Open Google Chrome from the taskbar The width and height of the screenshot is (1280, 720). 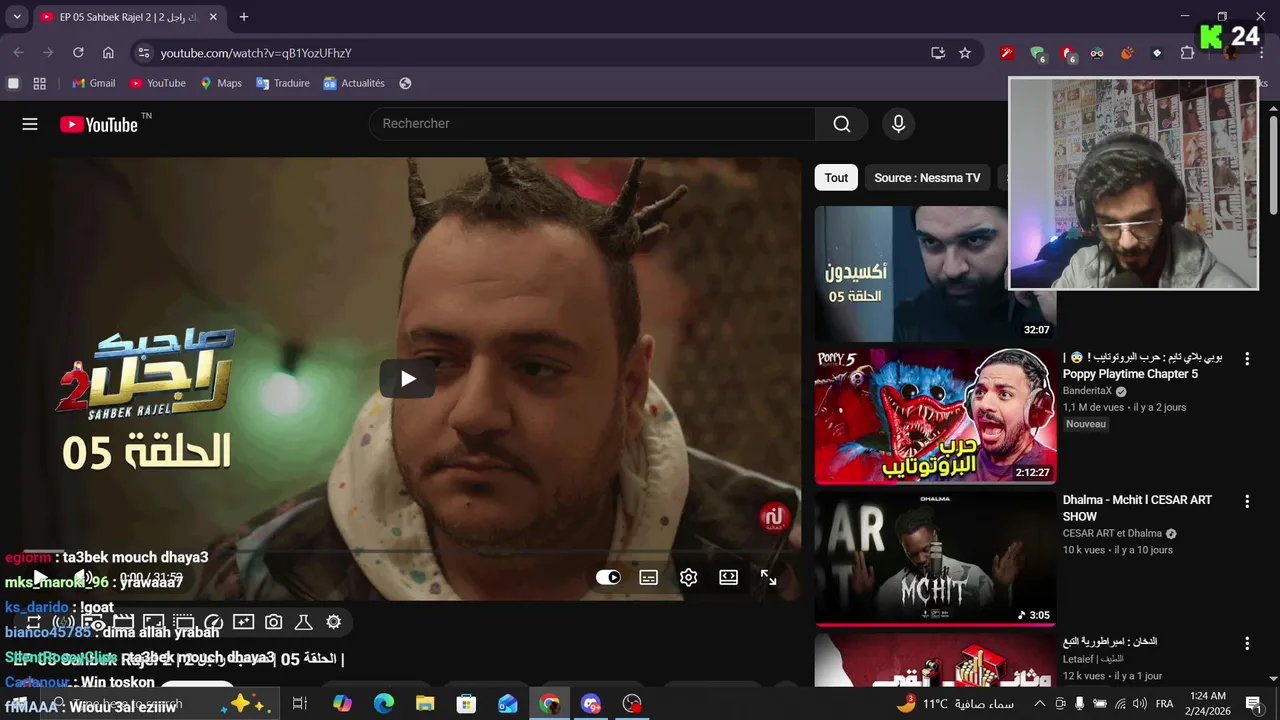(549, 704)
